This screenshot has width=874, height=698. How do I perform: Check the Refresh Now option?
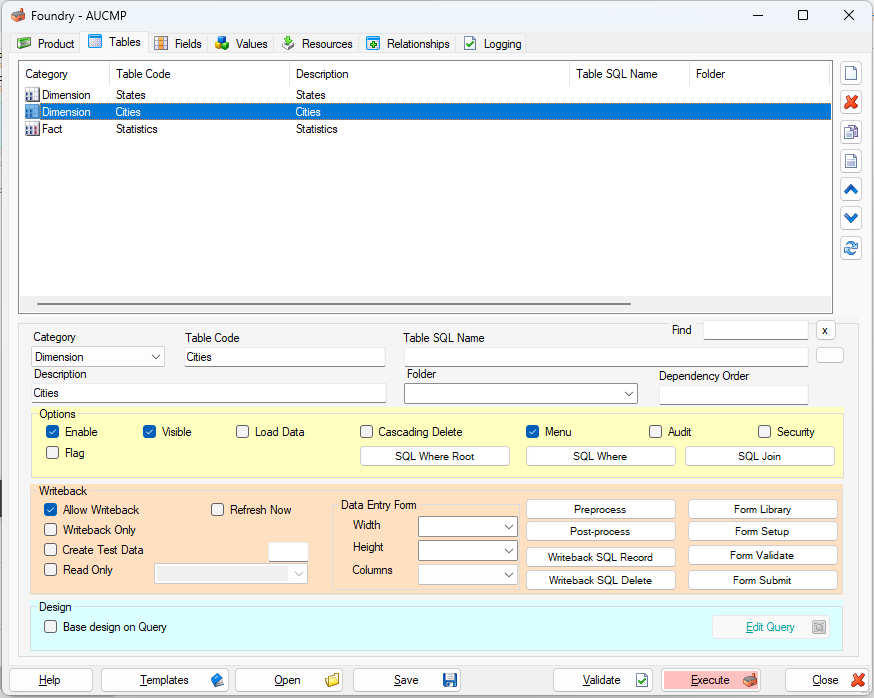click(217, 510)
